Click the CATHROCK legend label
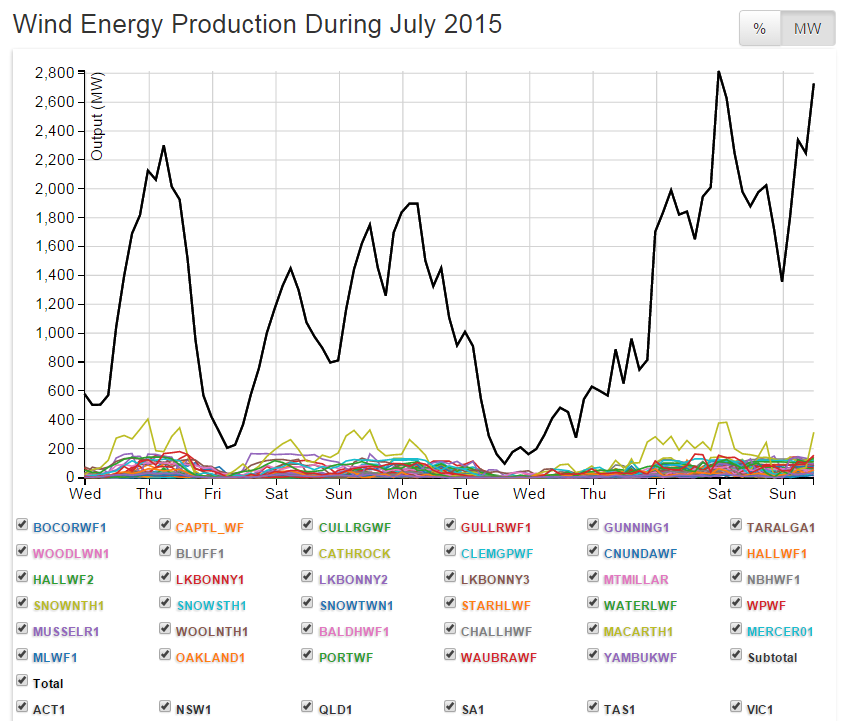This screenshot has width=844, height=721. coord(352,552)
